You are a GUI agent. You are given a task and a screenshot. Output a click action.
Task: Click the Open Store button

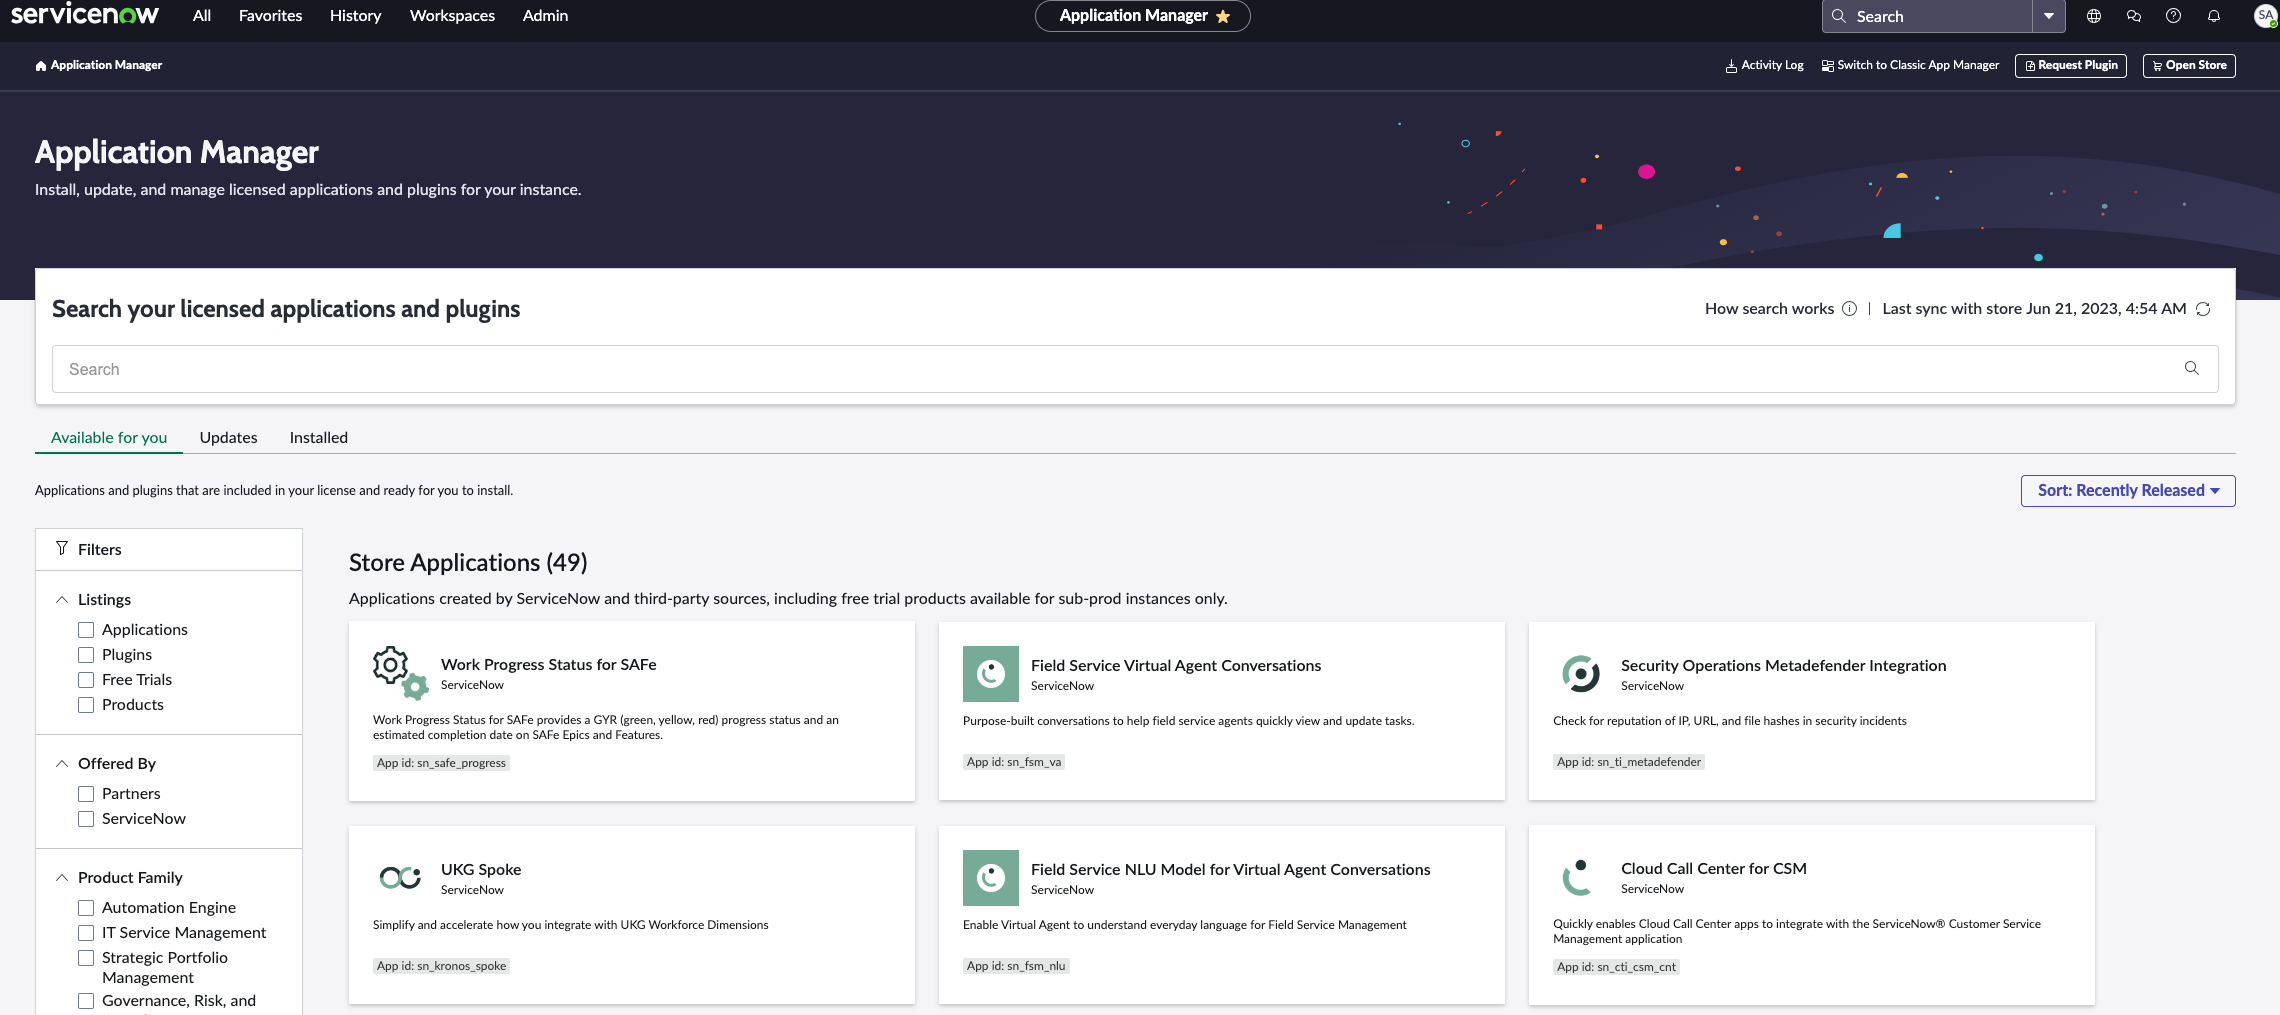2189,66
